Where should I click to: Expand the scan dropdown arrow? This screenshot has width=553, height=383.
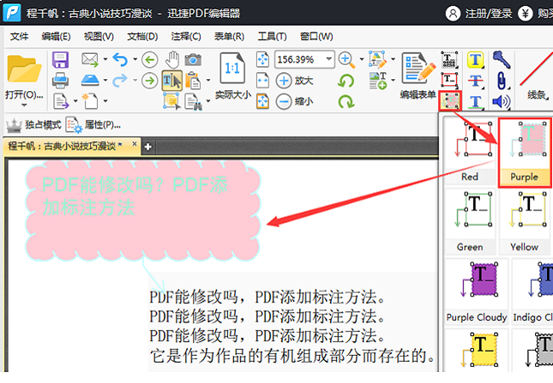(x=105, y=80)
